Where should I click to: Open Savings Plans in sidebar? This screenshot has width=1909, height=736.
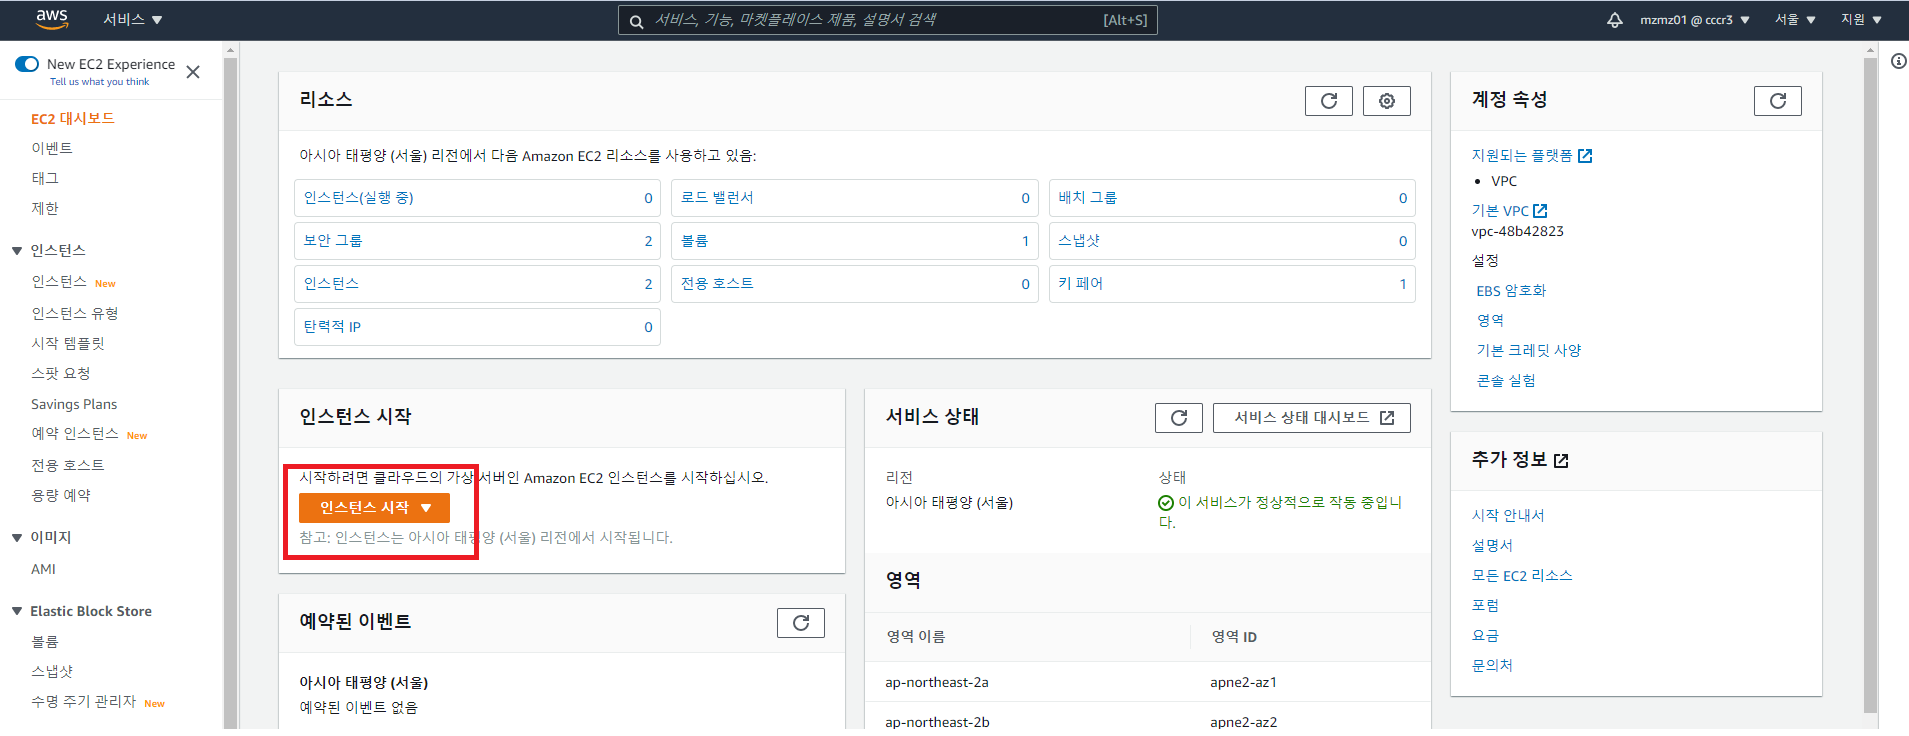pos(74,404)
